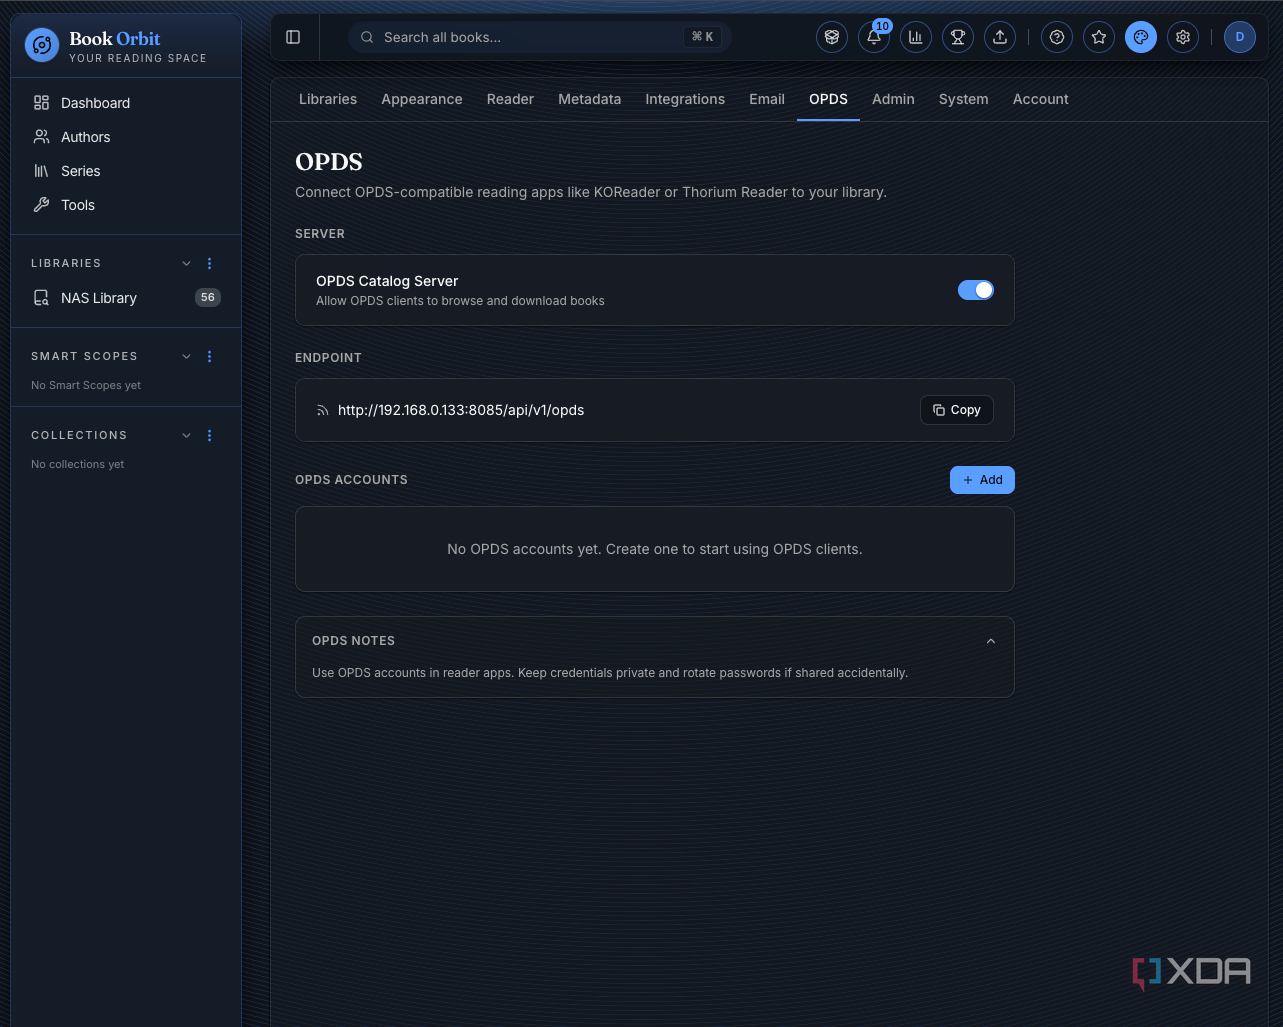Add a new OPDS account

(982, 480)
